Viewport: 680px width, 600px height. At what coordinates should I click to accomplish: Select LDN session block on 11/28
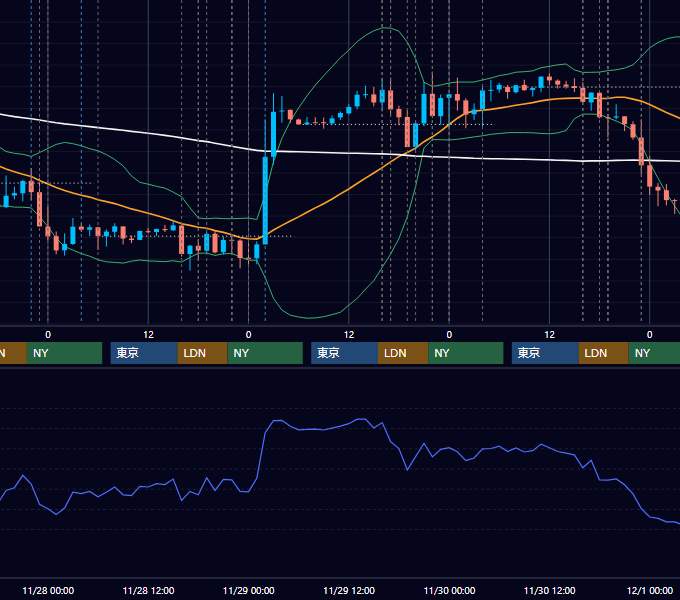pyautogui.click(x=203, y=353)
